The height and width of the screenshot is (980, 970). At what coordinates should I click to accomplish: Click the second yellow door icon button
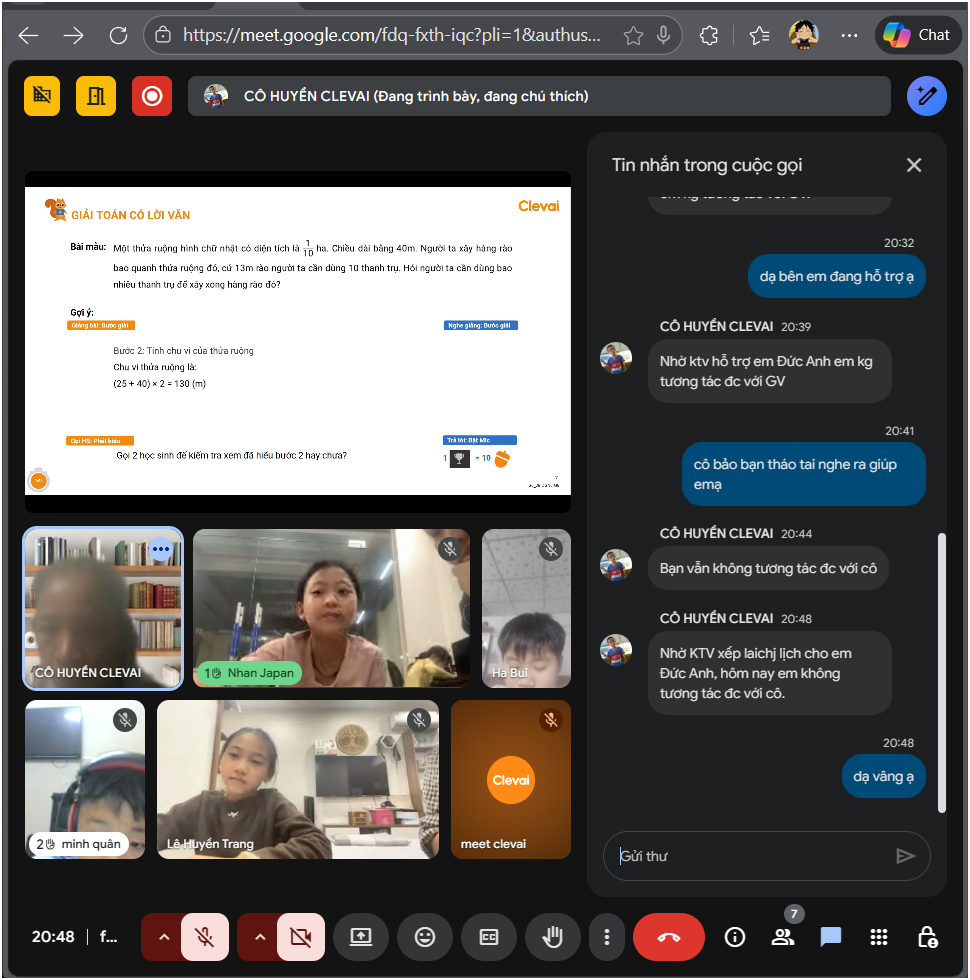(96, 96)
